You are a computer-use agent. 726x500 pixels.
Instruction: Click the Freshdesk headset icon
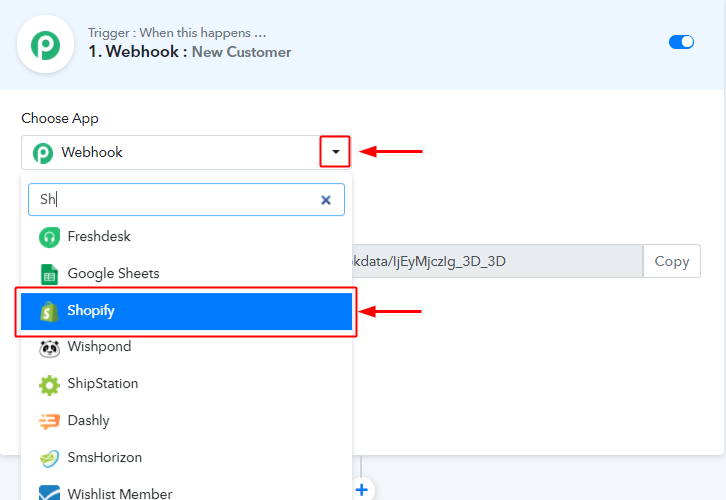click(x=49, y=238)
